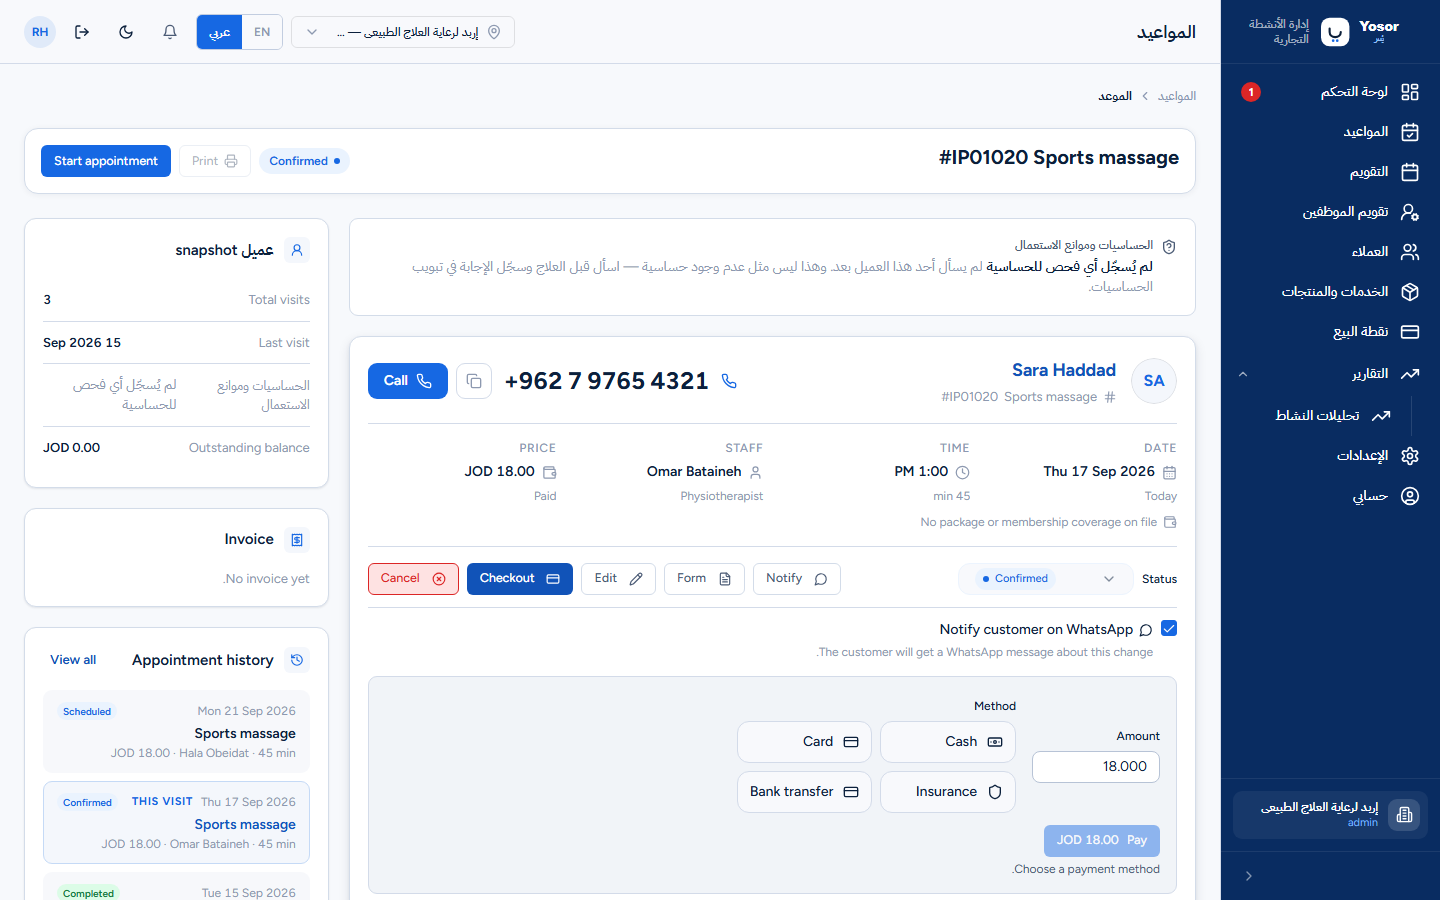The height and width of the screenshot is (900, 1440).
Task: Open العملاء clients menu item
Action: pos(1331,252)
